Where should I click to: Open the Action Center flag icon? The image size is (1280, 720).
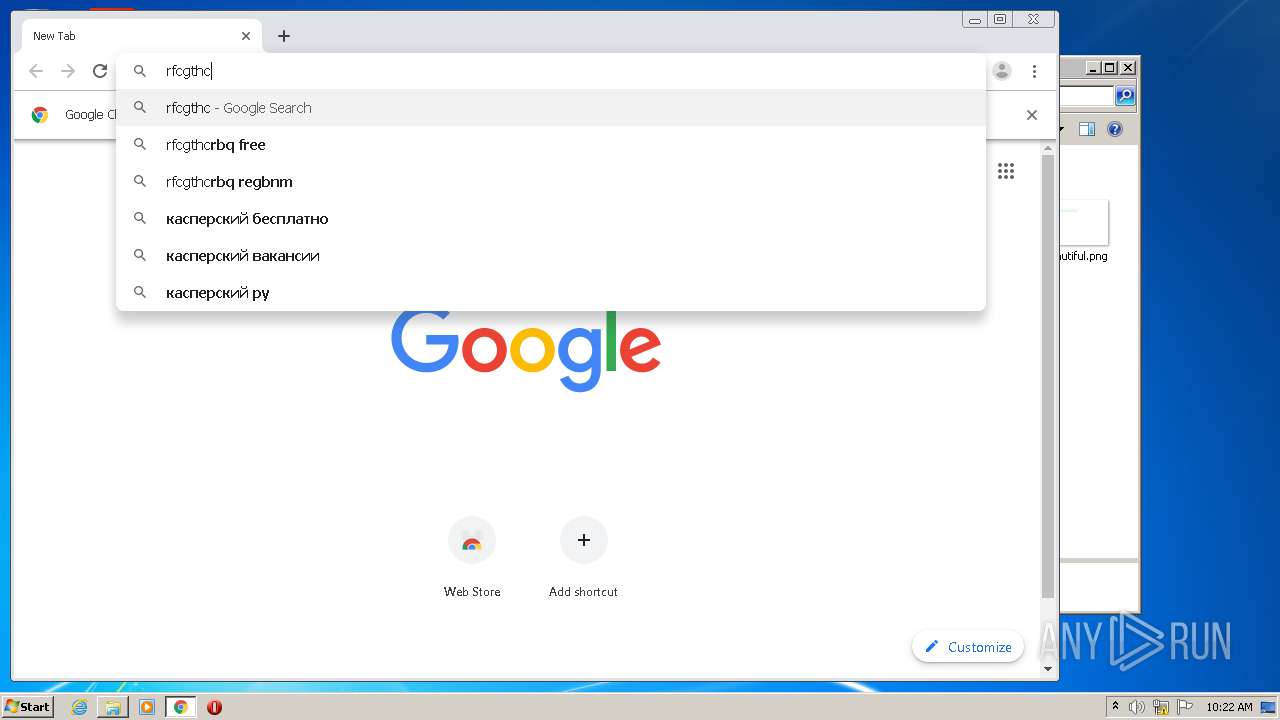1184,707
